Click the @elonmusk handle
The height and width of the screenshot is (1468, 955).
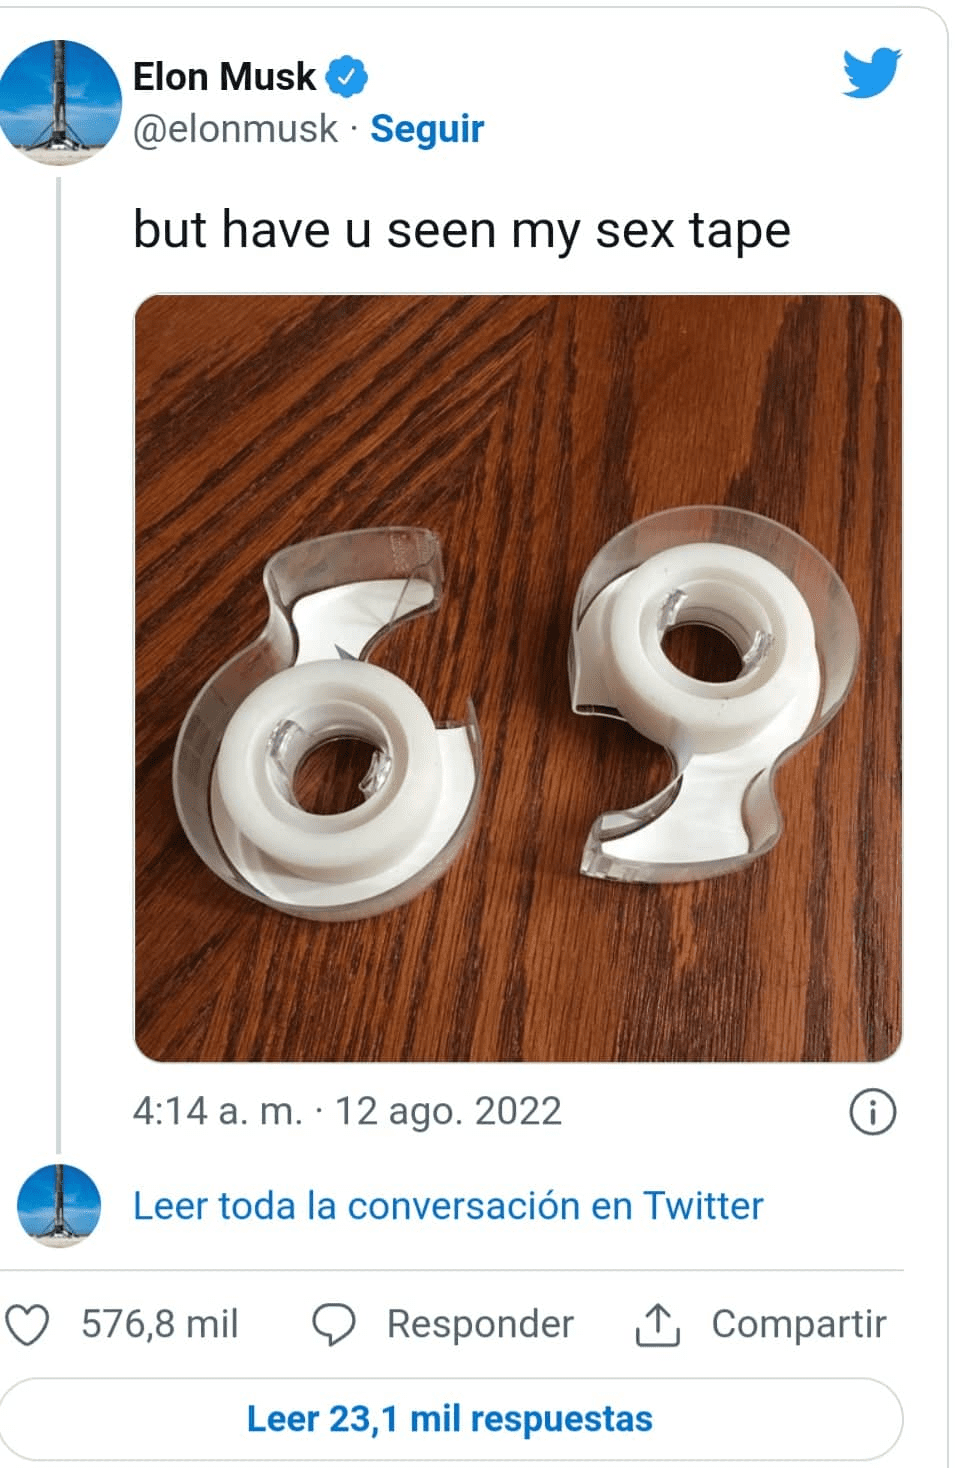[x=235, y=129]
